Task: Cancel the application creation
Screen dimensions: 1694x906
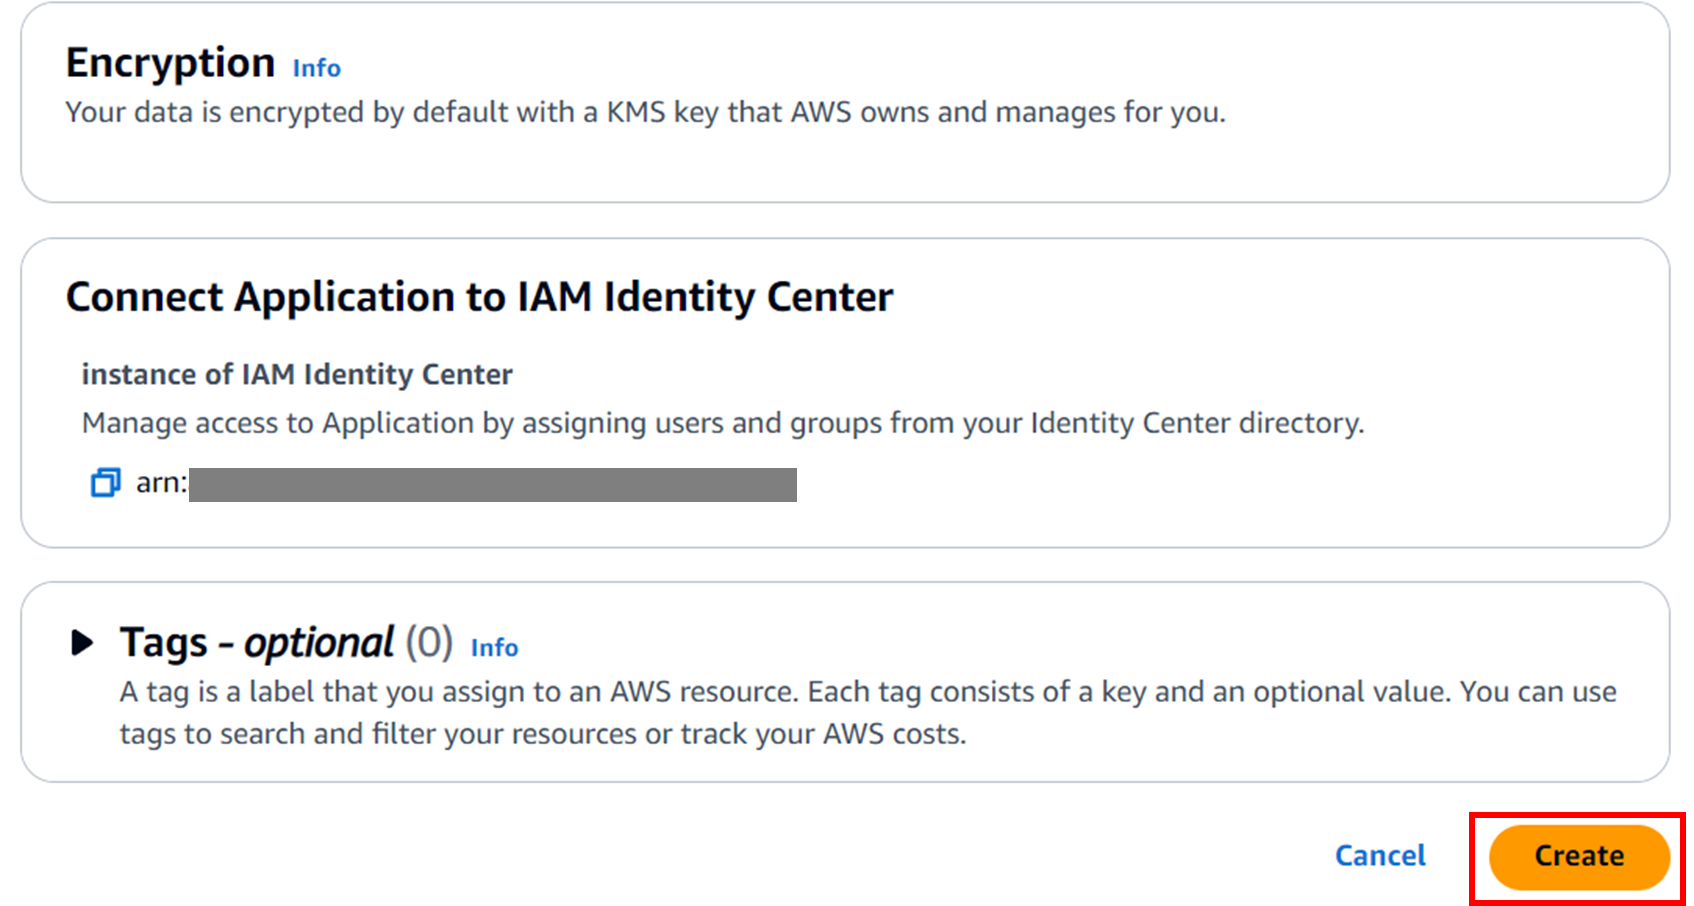Action: [1380, 856]
